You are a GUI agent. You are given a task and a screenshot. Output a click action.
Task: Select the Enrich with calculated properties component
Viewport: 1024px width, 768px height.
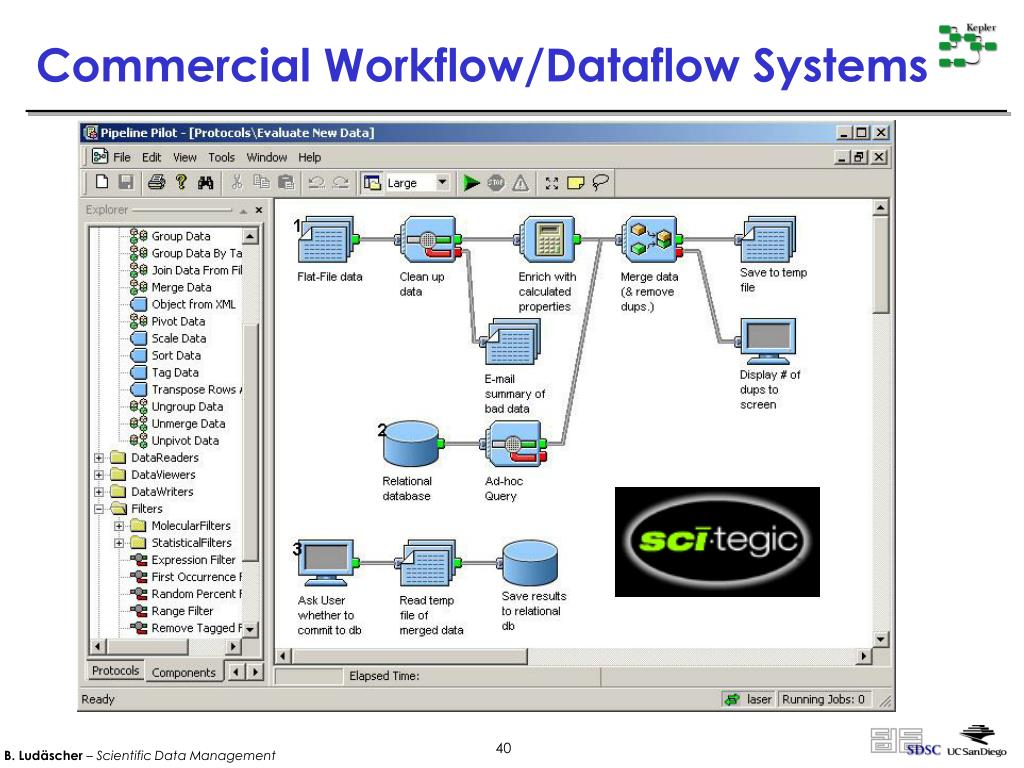click(549, 240)
